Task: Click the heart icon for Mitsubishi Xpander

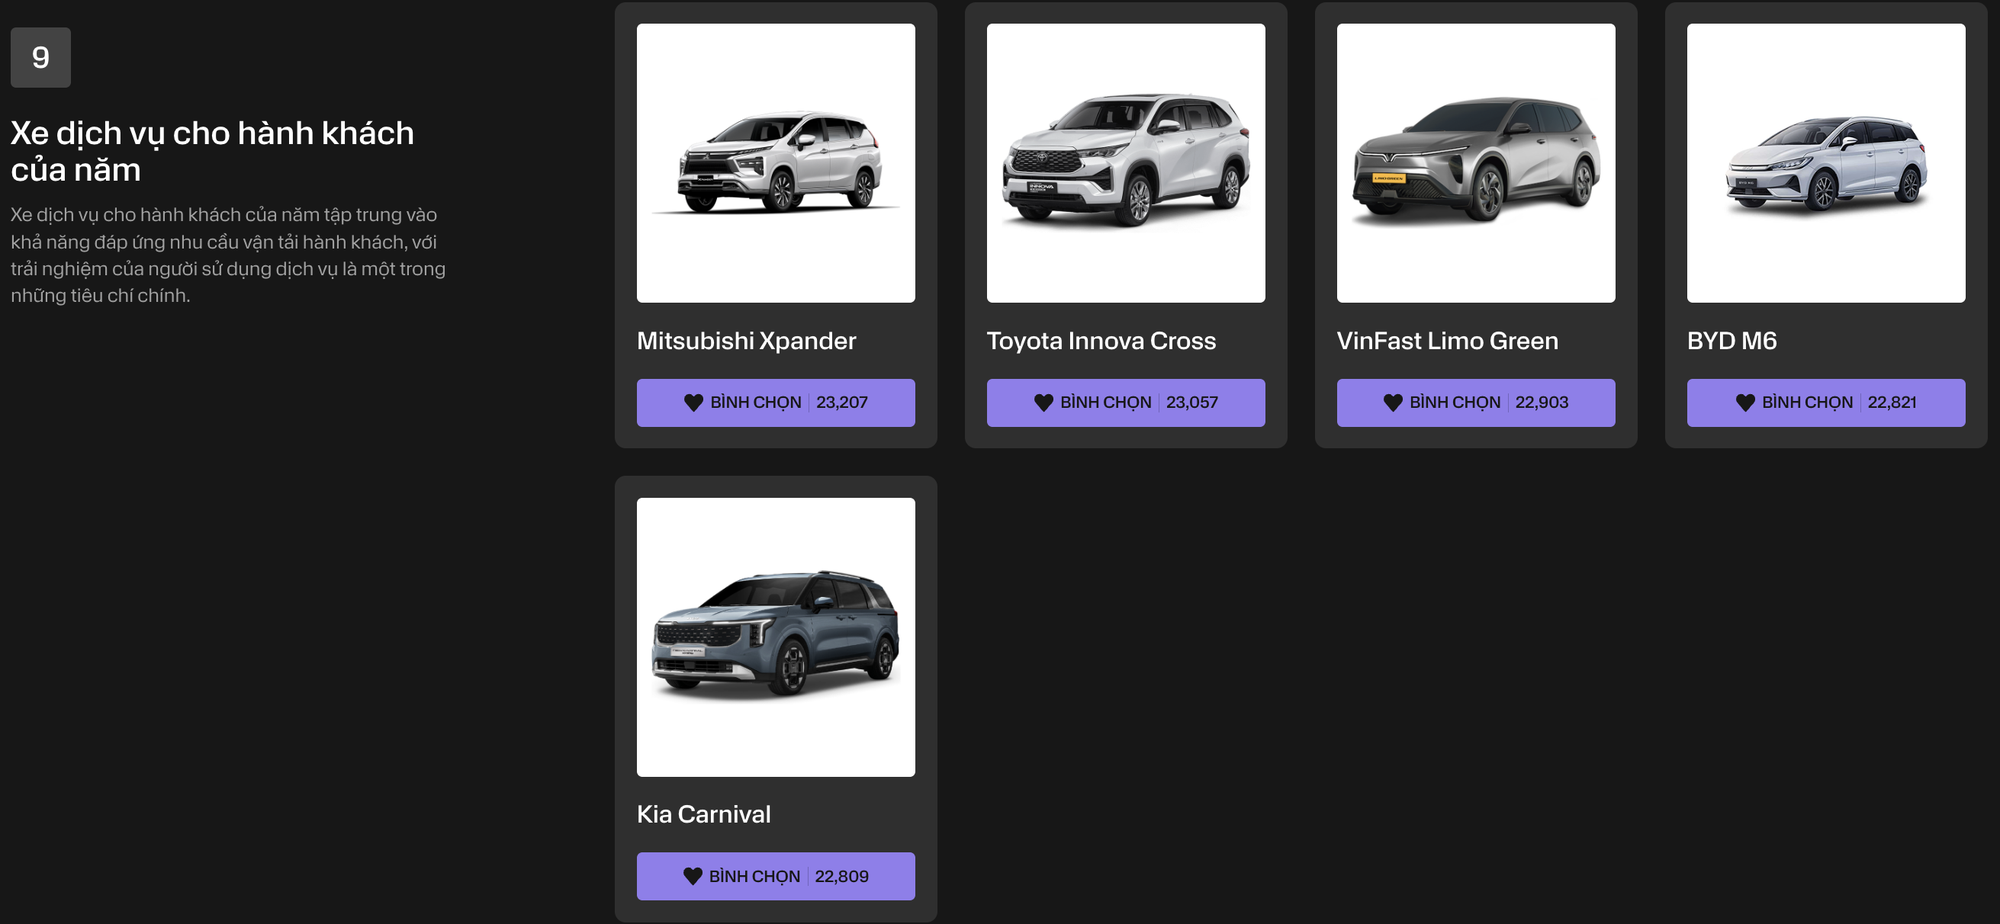Action: coord(693,403)
